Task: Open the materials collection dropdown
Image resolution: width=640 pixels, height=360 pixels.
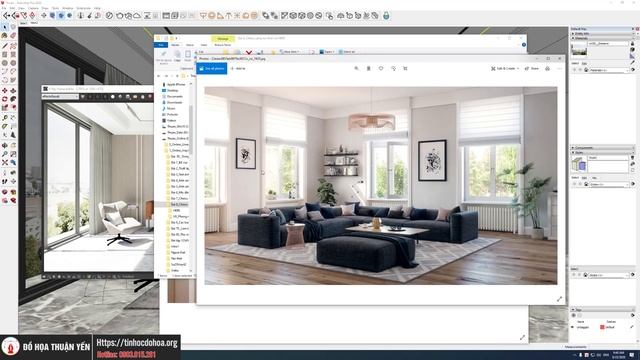Action: pyautogui.click(x=609, y=70)
